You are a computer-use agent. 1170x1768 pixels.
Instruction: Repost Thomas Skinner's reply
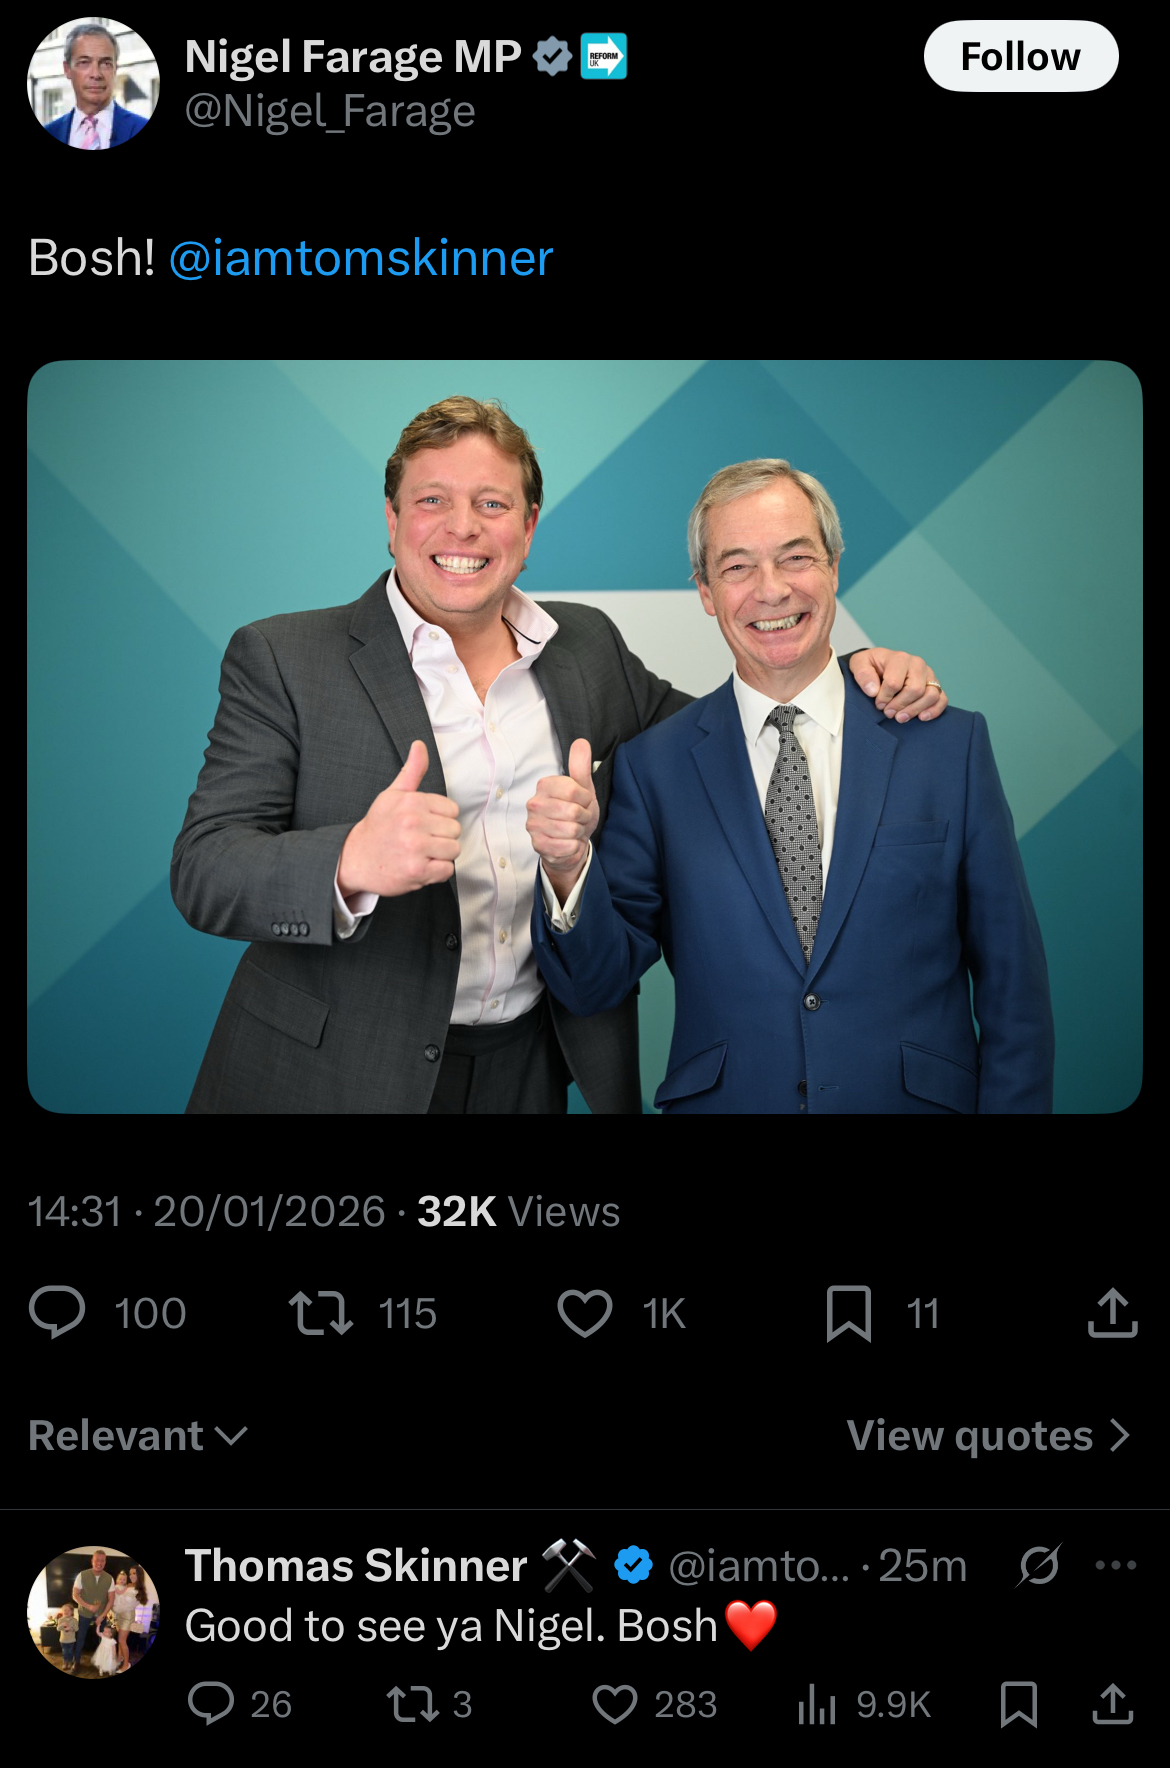click(x=412, y=1703)
